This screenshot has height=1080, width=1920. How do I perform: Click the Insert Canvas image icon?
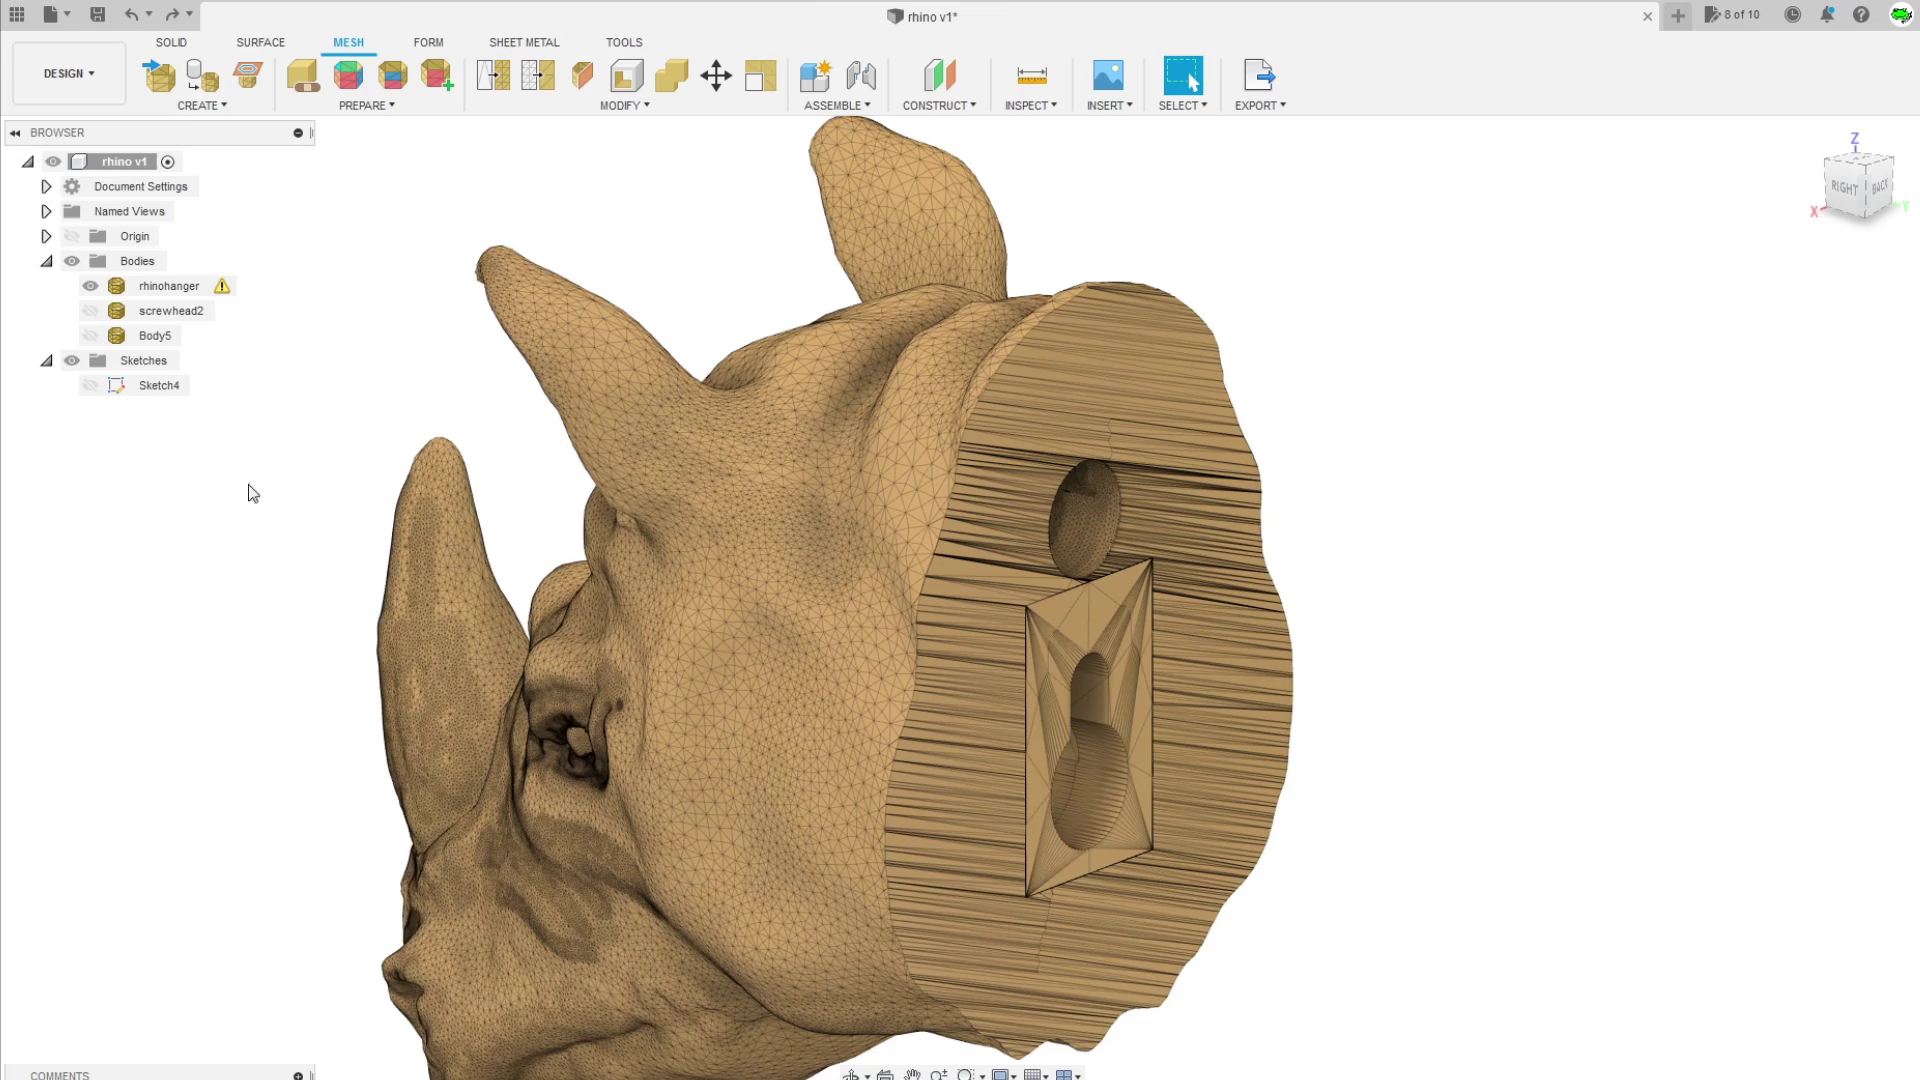click(1106, 75)
